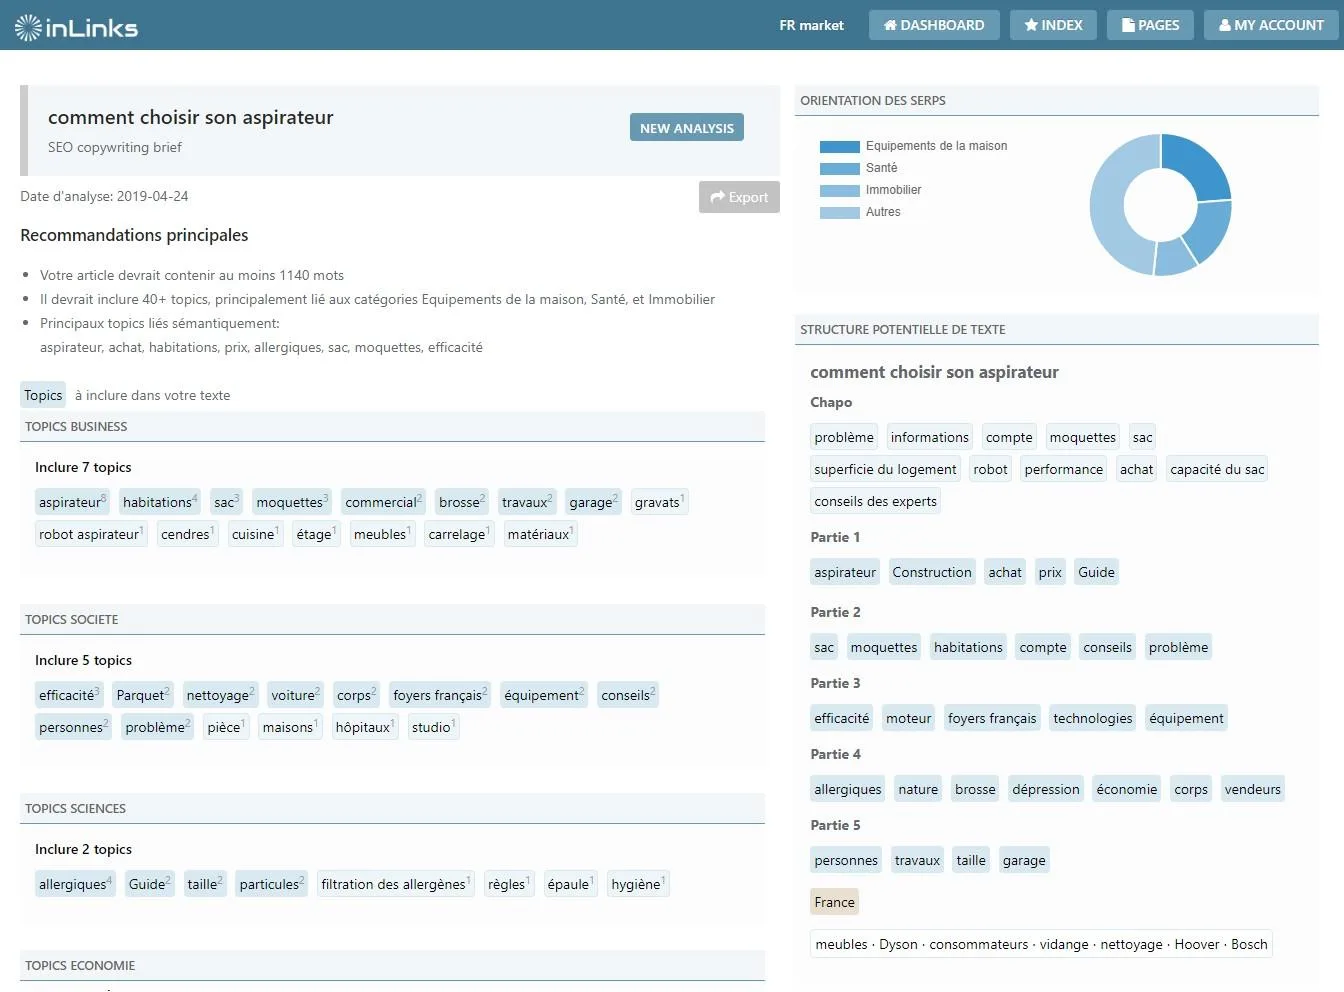
Task: Click the épaule topic tag
Action: (x=570, y=884)
